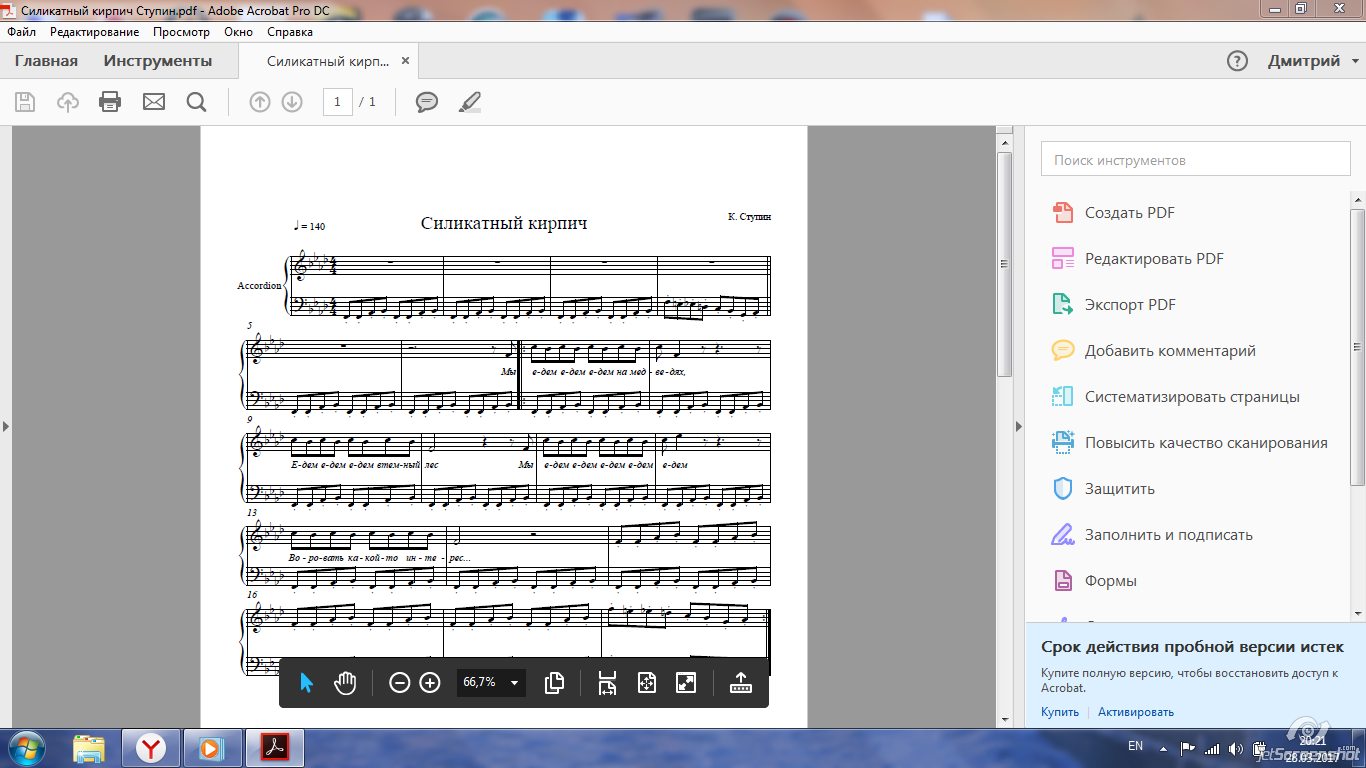The width and height of the screenshot is (1366, 768).
Task: Click the Купить link
Action: click(1059, 712)
